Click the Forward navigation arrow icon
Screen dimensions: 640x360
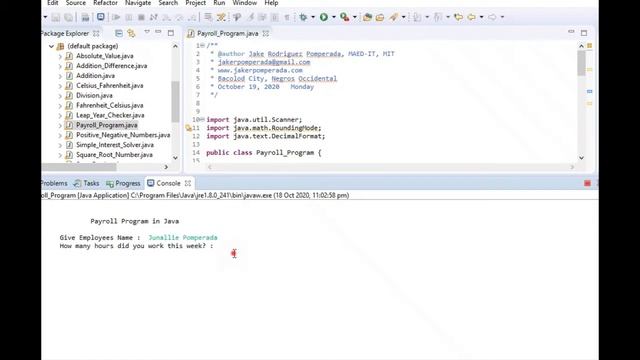[x=492, y=17]
